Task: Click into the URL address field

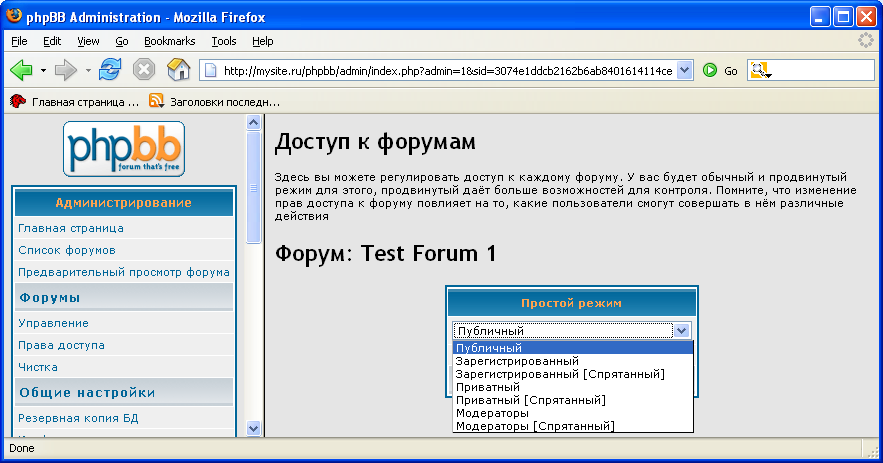Action: click(448, 71)
